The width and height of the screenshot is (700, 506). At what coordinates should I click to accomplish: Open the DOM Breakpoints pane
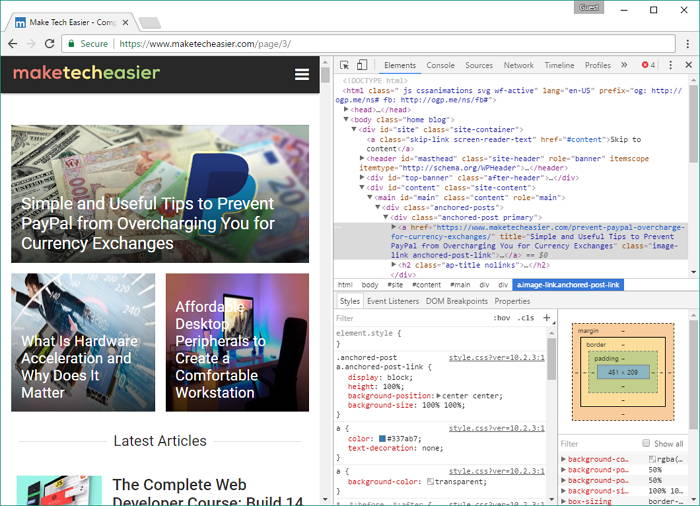tap(456, 301)
